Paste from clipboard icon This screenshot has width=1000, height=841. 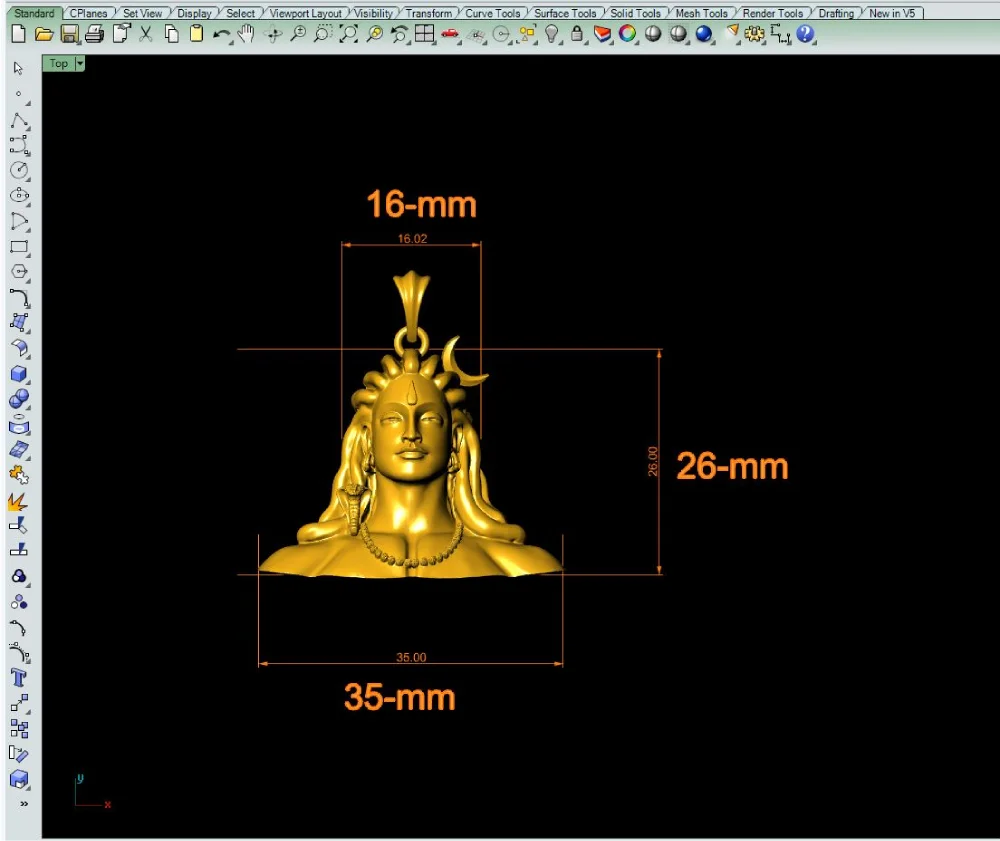pos(196,34)
